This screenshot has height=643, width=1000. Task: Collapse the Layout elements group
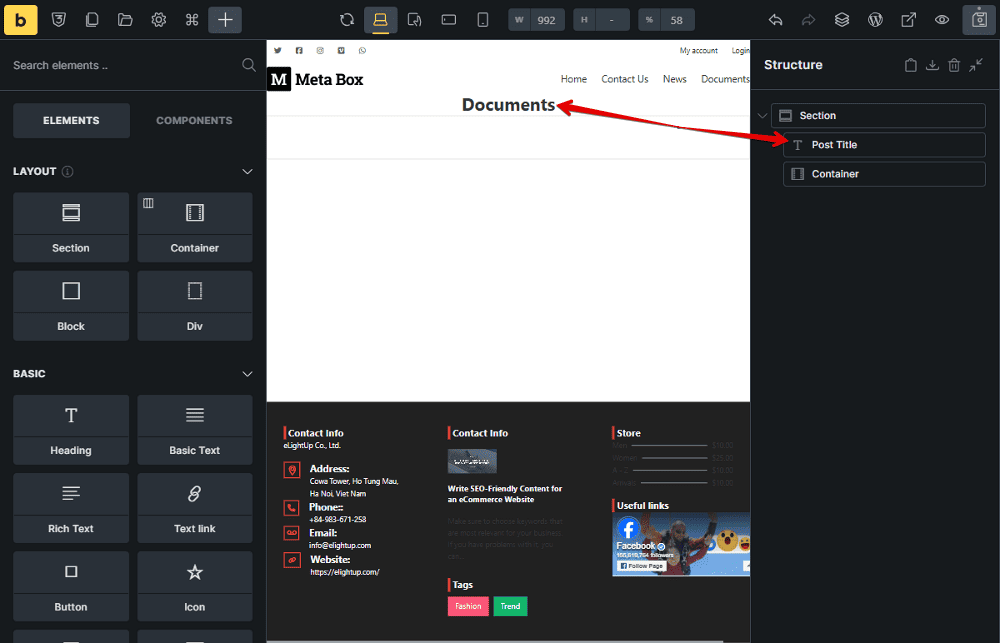click(x=248, y=171)
